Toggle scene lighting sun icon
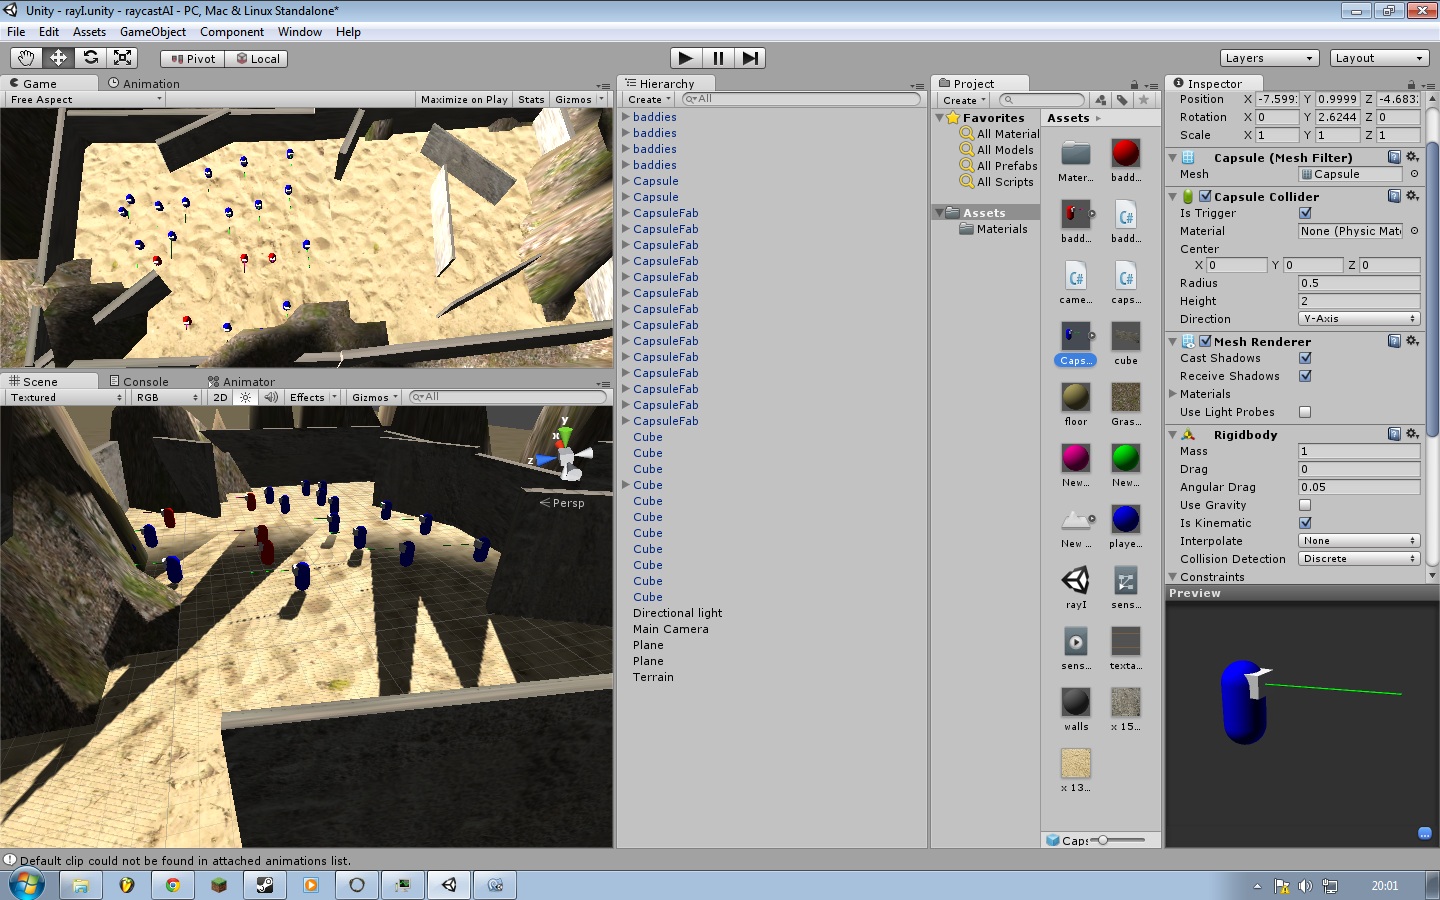 tap(246, 398)
